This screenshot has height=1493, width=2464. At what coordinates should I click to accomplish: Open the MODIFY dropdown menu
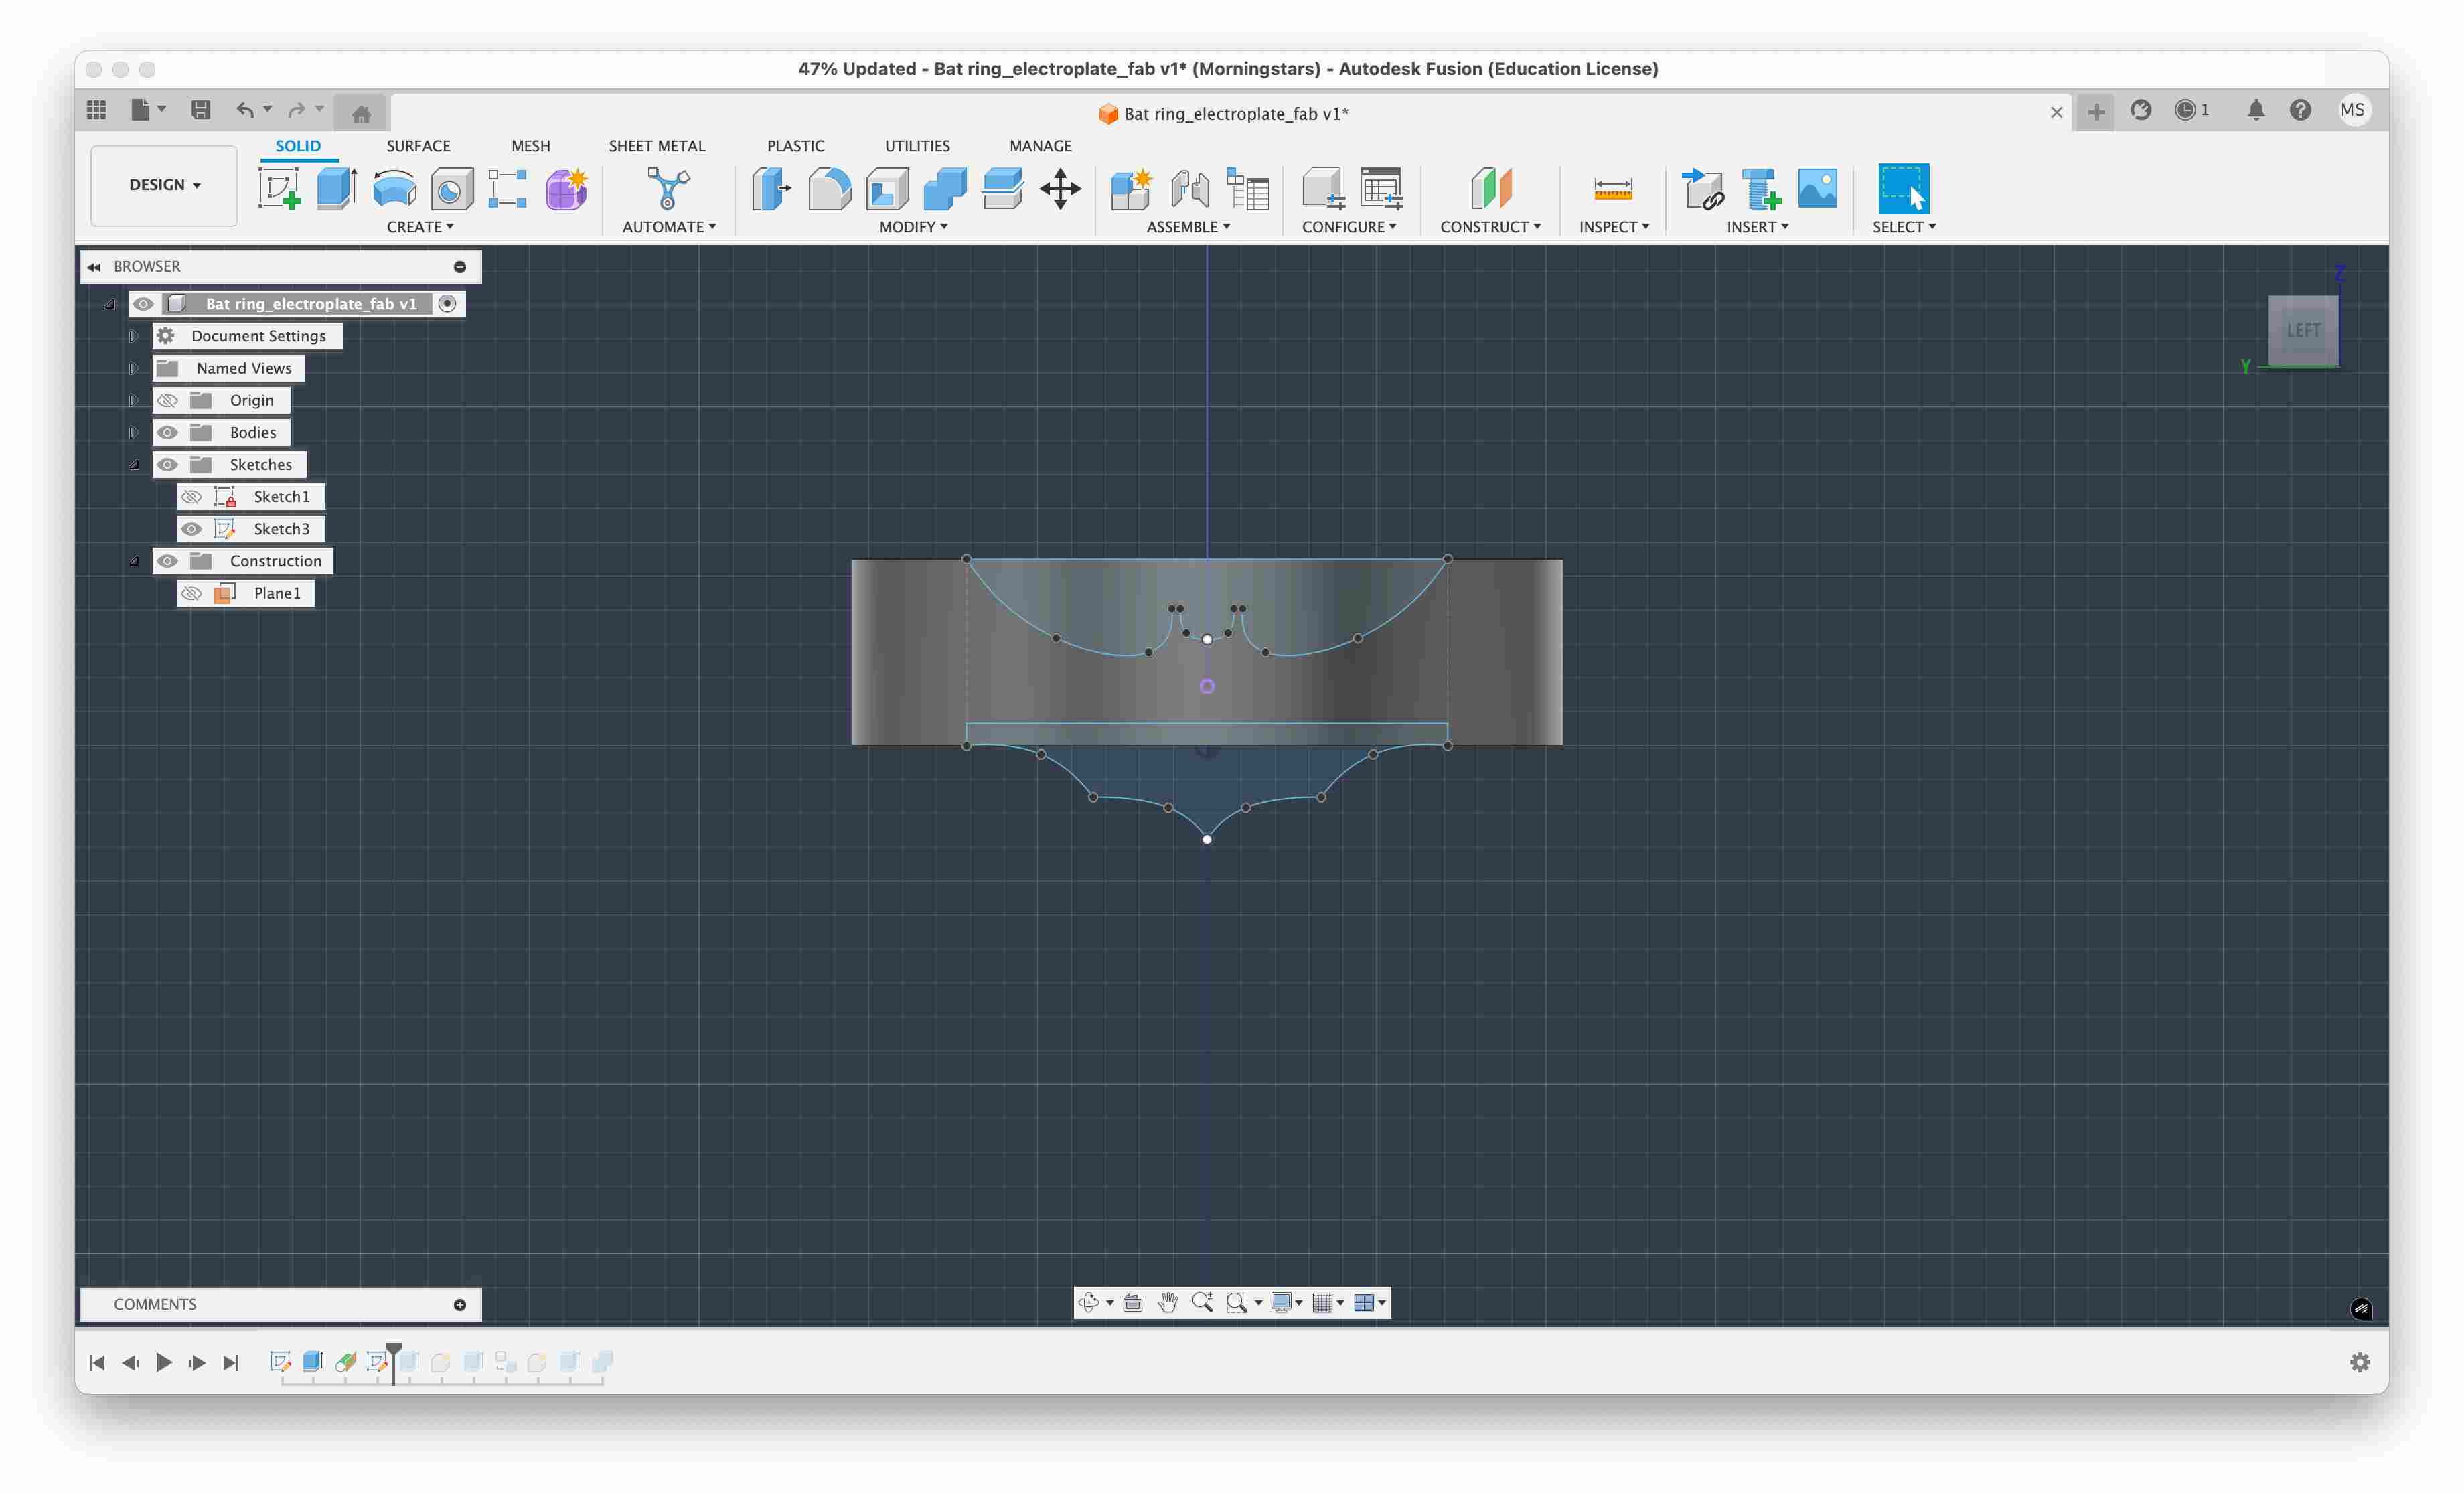[913, 227]
